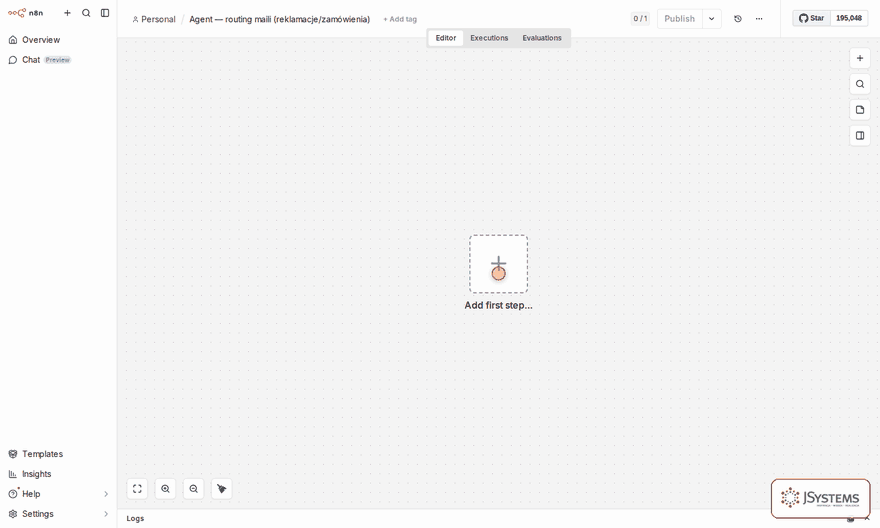Viewport: 880px width, 528px height.
Task: Open Templates in the sidebar
Action: click(x=58, y=454)
